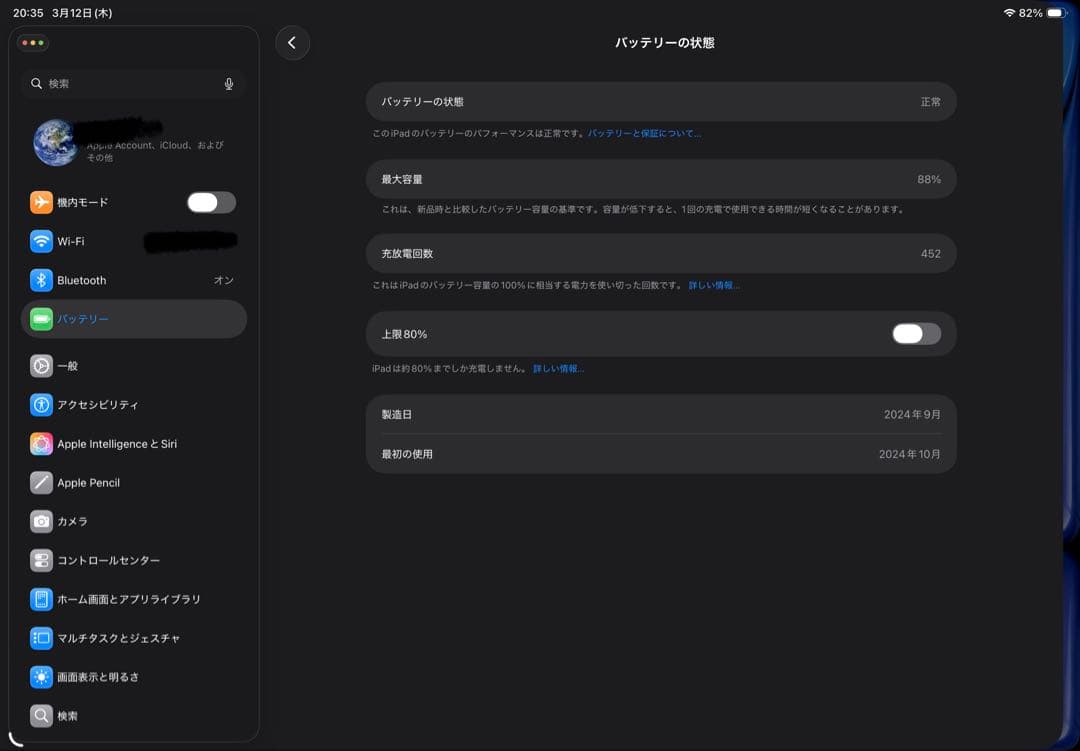Open Bluetooth settings label

pyautogui.click(x=82, y=280)
